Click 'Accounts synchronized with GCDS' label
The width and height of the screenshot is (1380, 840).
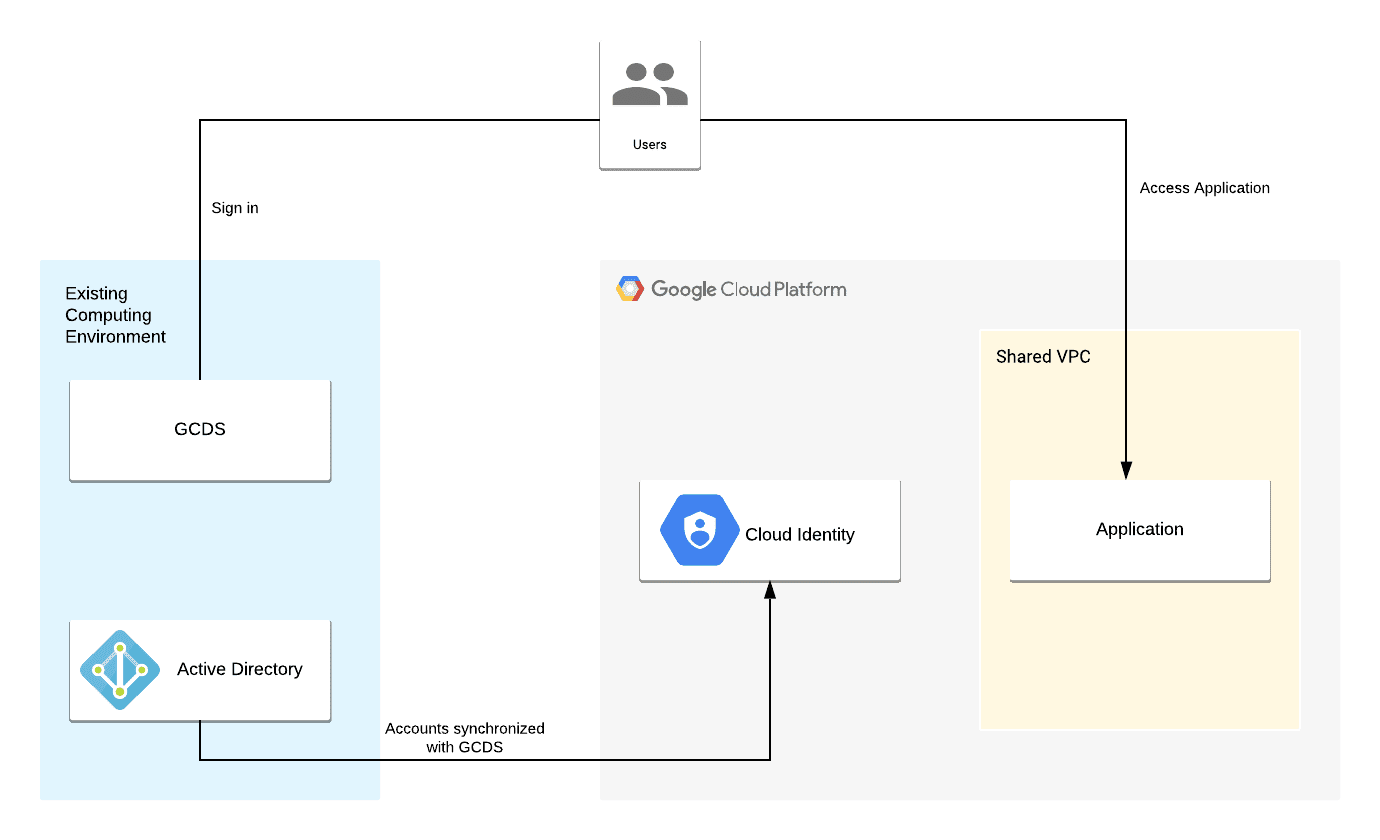coord(465,737)
